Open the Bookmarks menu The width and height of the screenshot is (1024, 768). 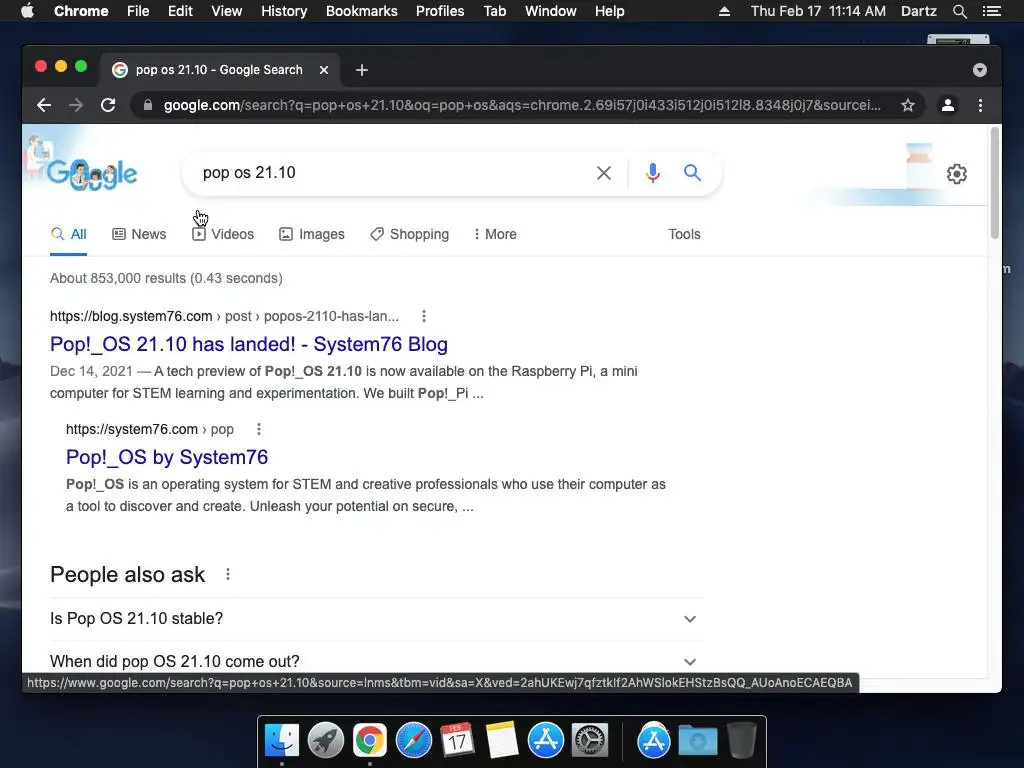(362, 11)
